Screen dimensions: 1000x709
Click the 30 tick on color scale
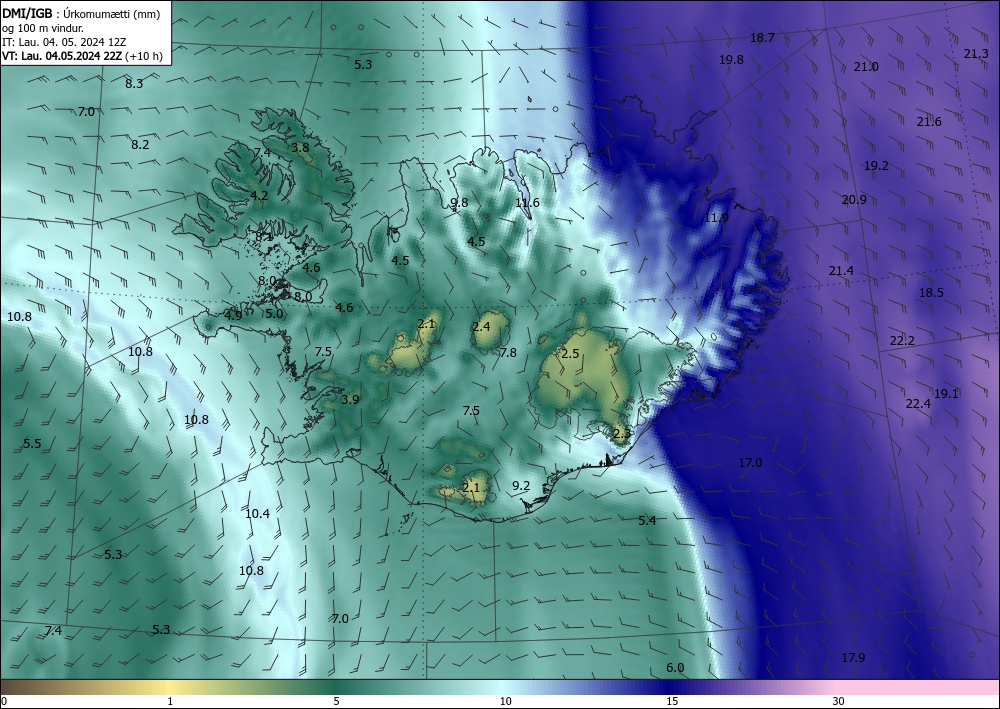(839, 701)
